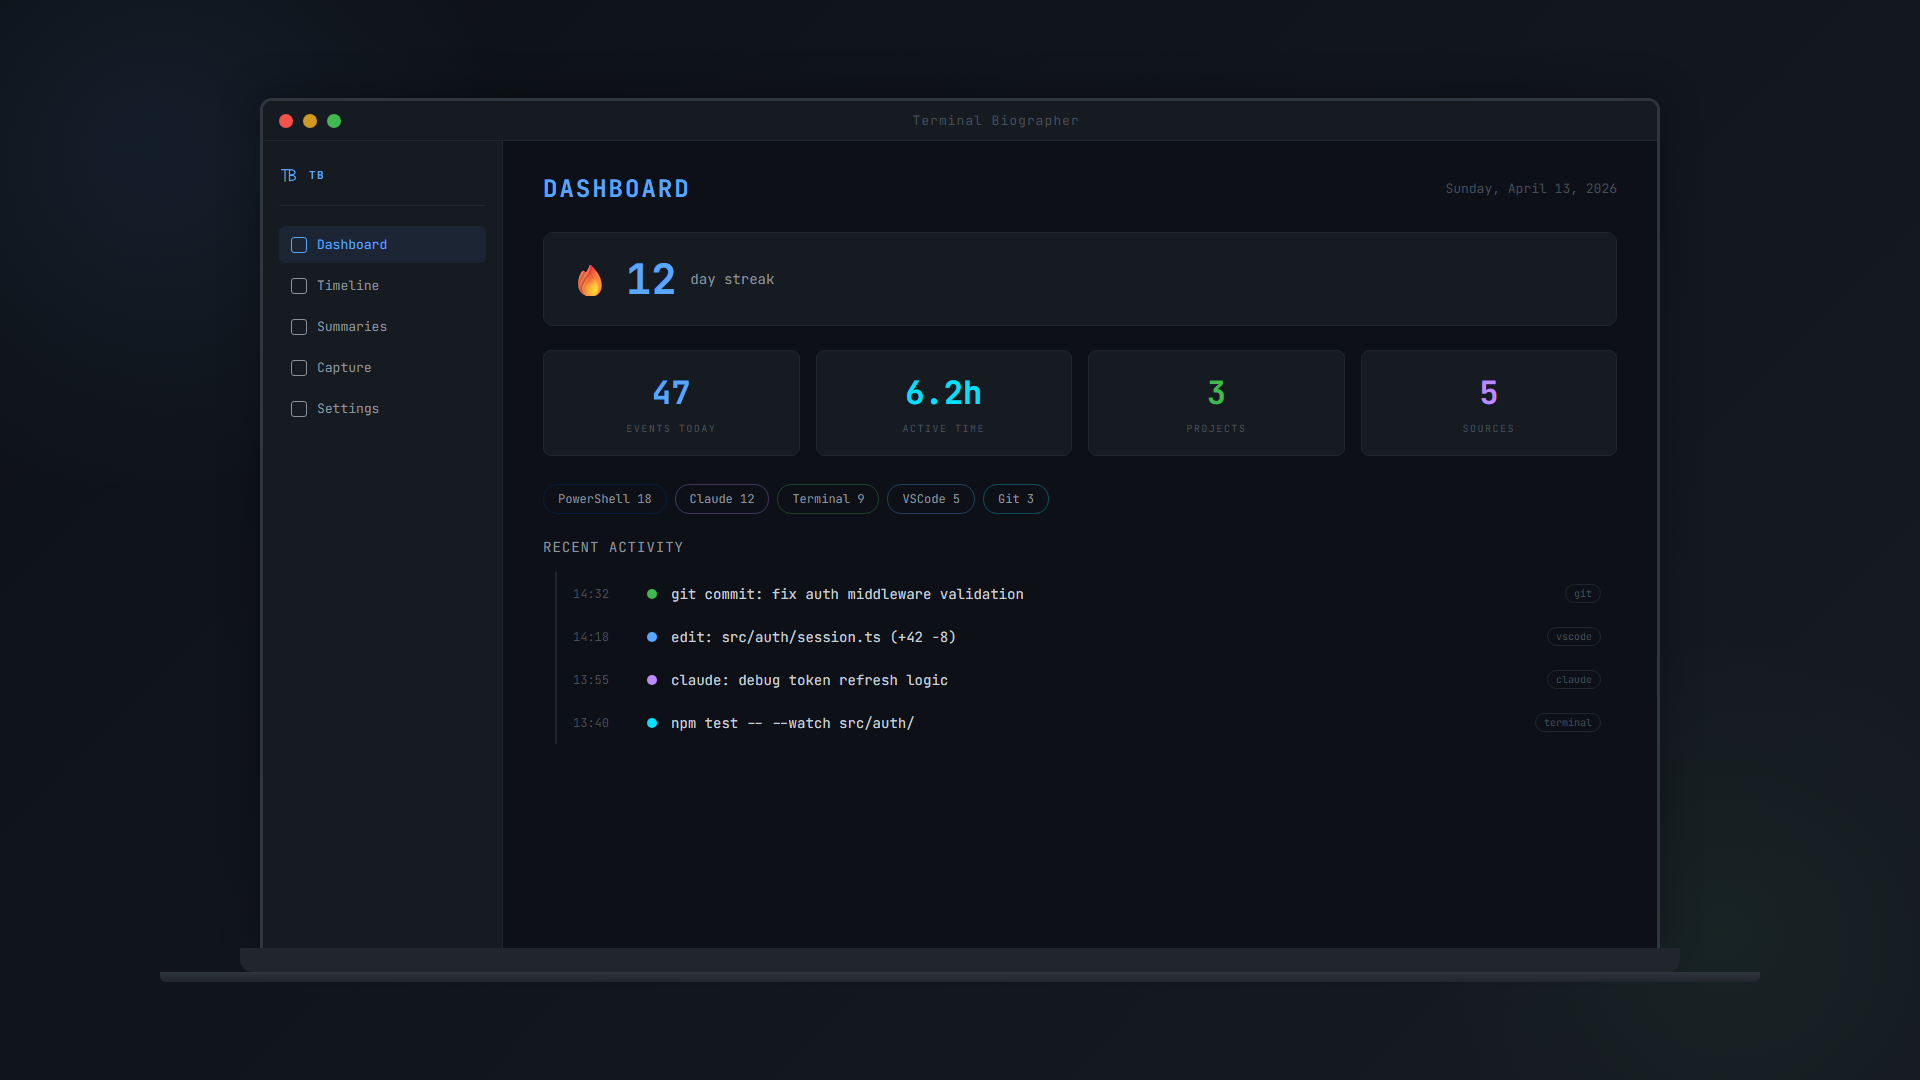
Task: Click the flame streak emoji
Action: click(590, 280)
